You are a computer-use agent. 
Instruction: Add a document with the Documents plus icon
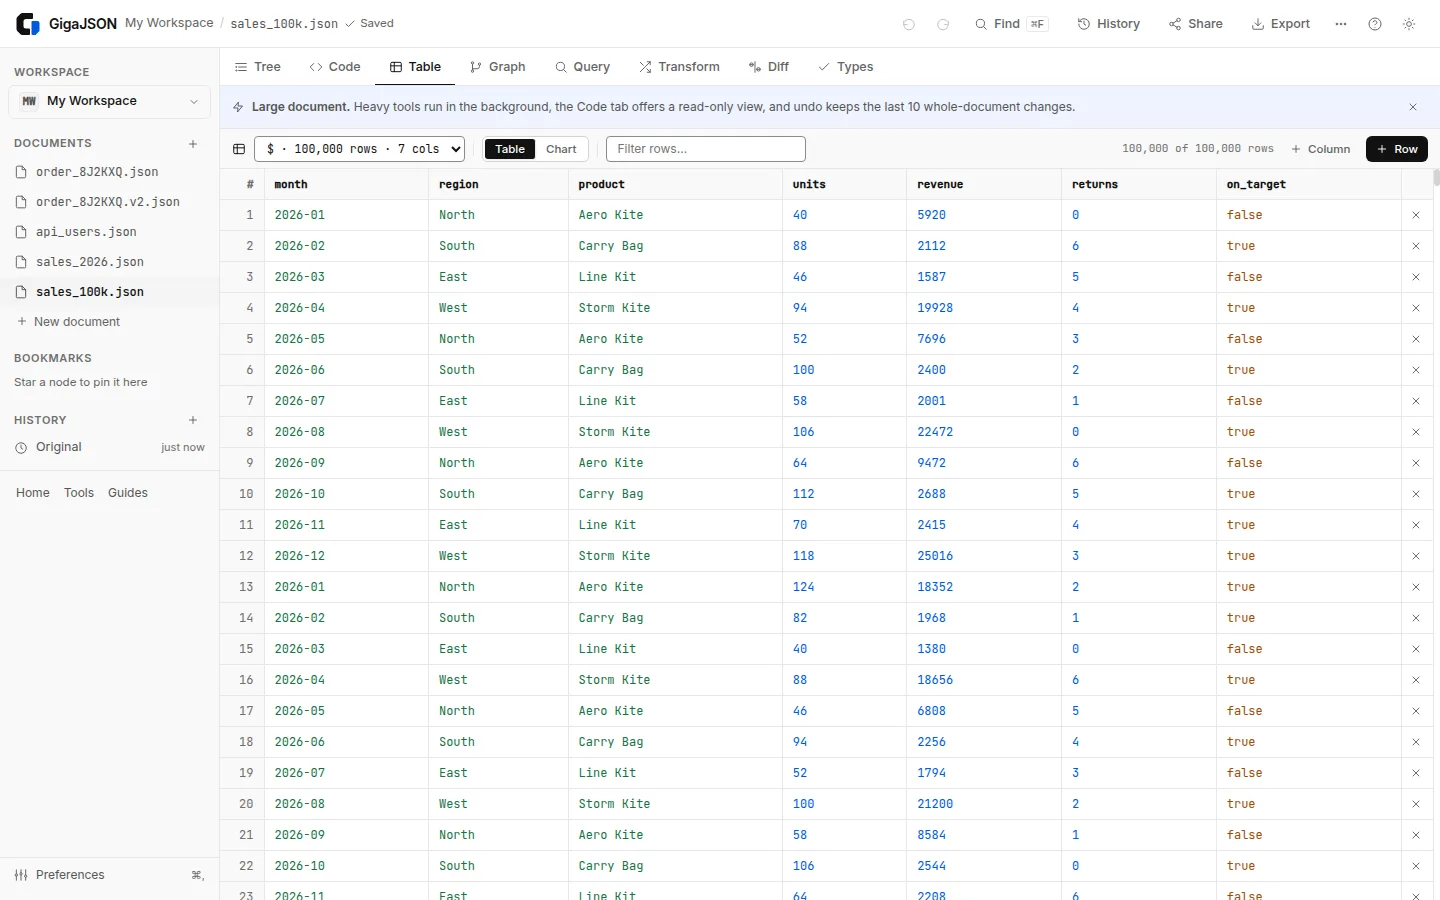[x=193, y=144]
